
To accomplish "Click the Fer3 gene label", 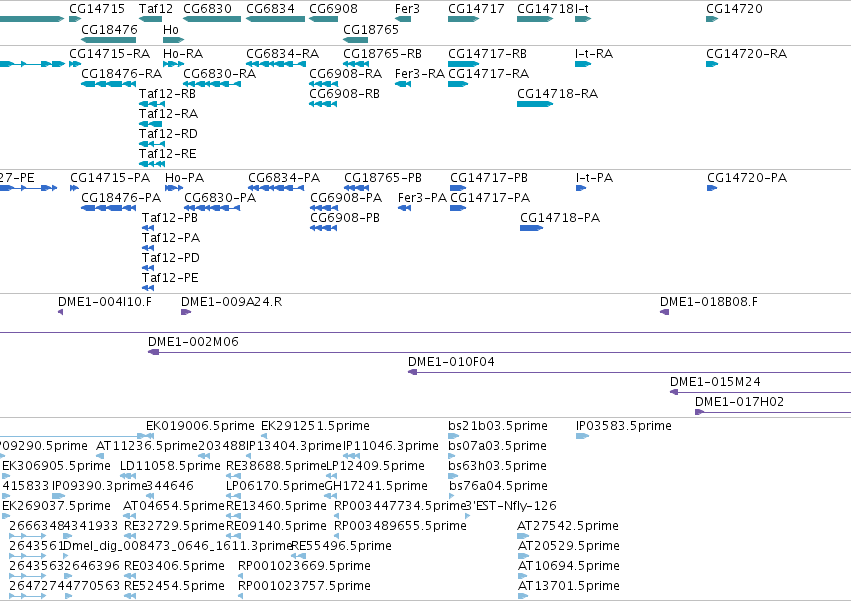I will 407,9.
